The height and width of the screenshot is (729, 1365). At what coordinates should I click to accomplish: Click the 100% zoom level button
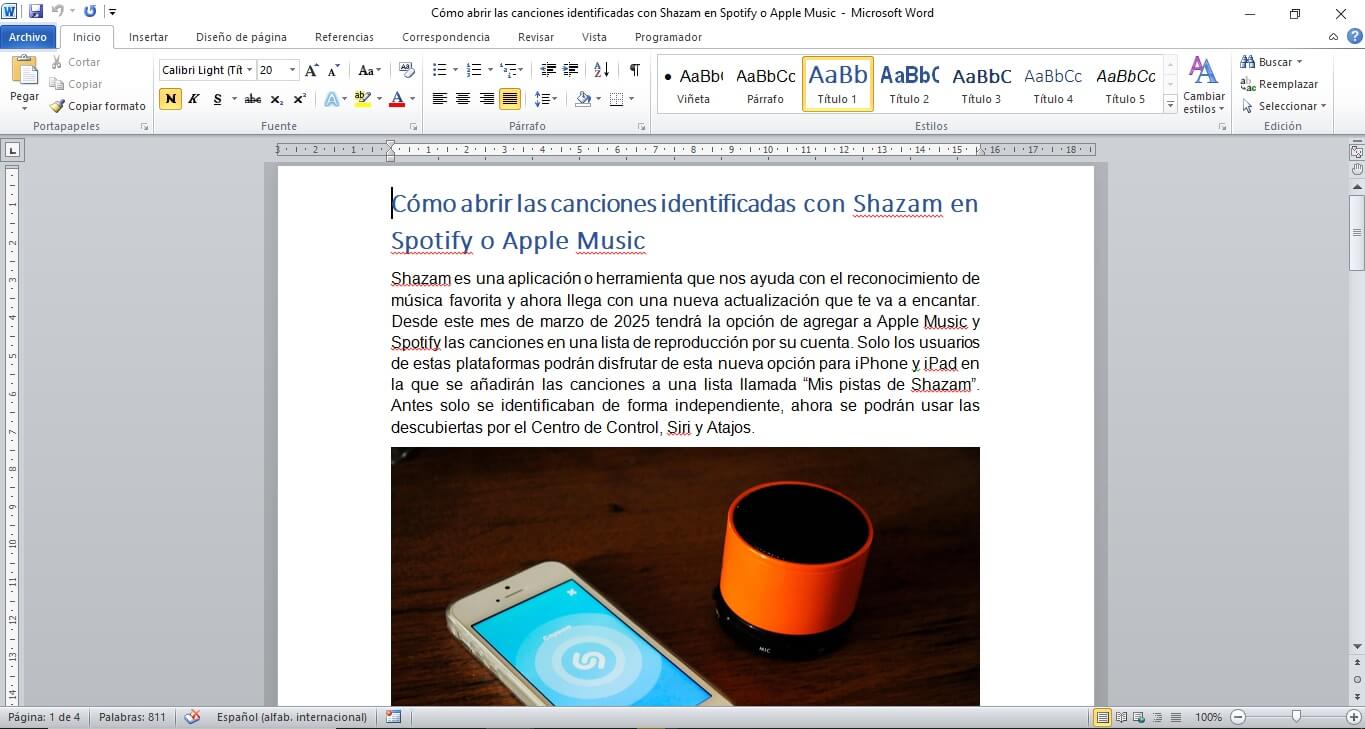1208,717
